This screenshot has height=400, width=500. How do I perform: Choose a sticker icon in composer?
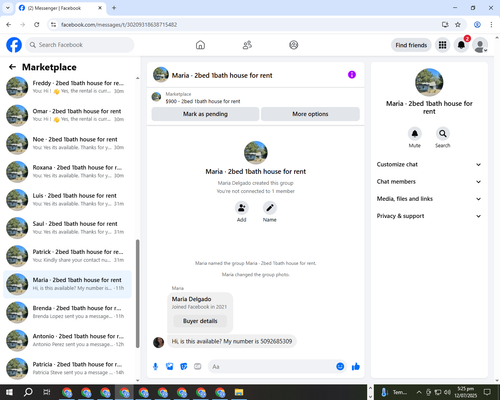184,367
